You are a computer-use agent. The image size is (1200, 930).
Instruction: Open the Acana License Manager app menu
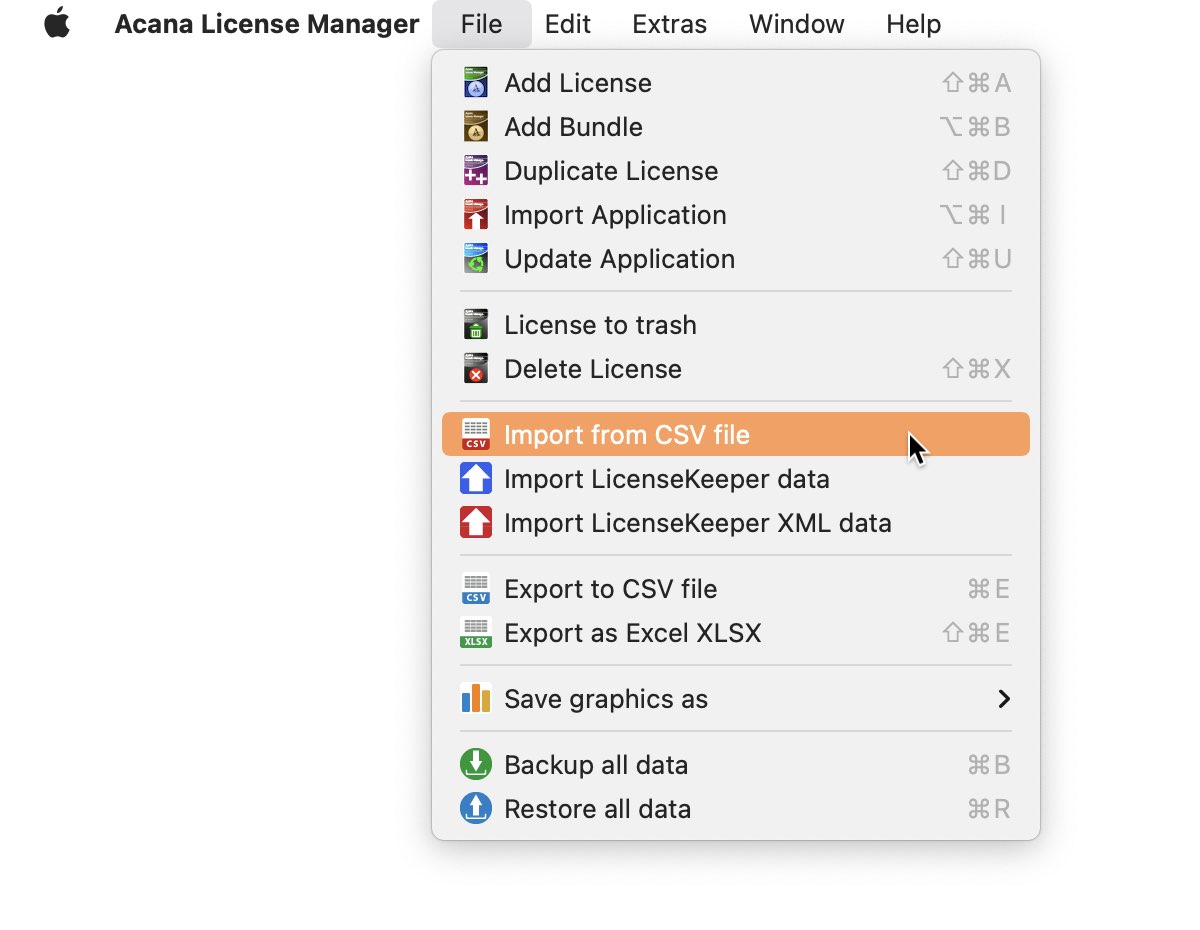coord(267,24)
